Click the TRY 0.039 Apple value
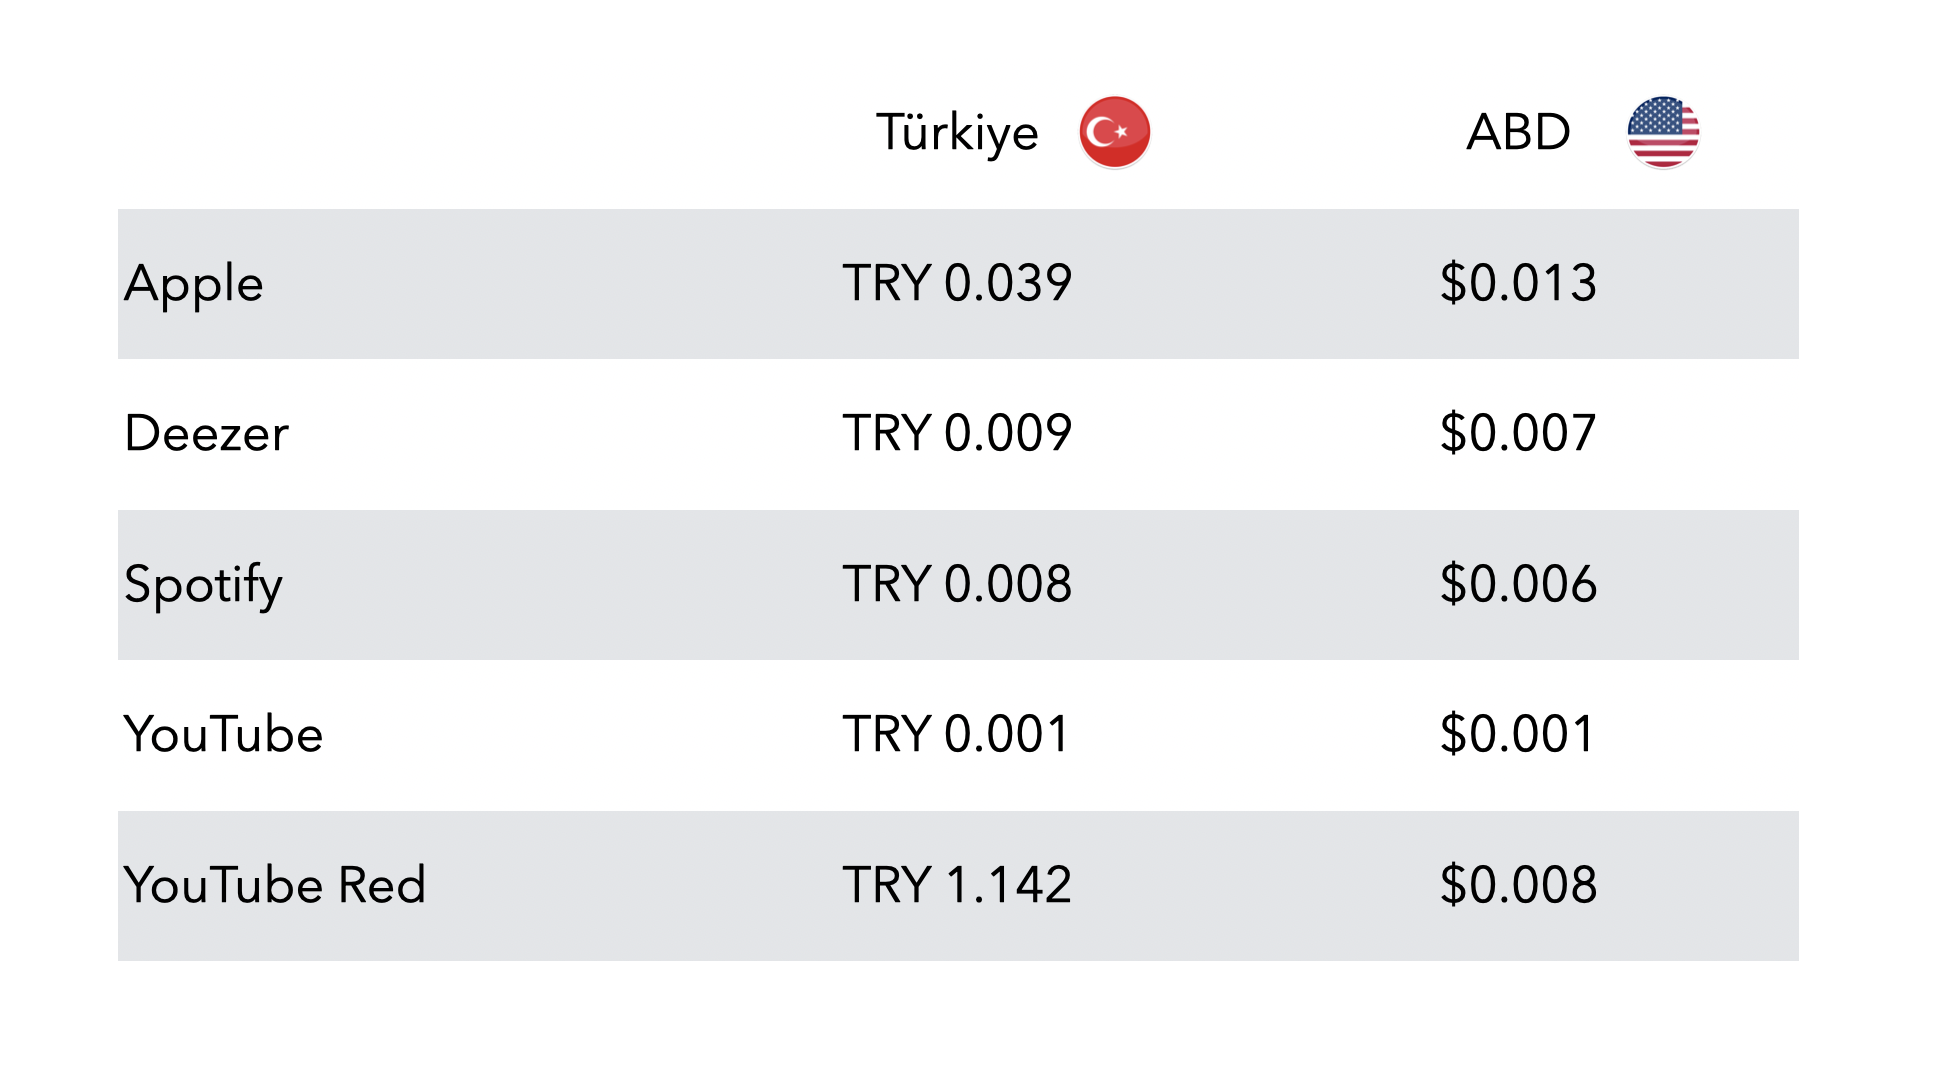This screenshot has width=1952, height=1070. point(956,283)
